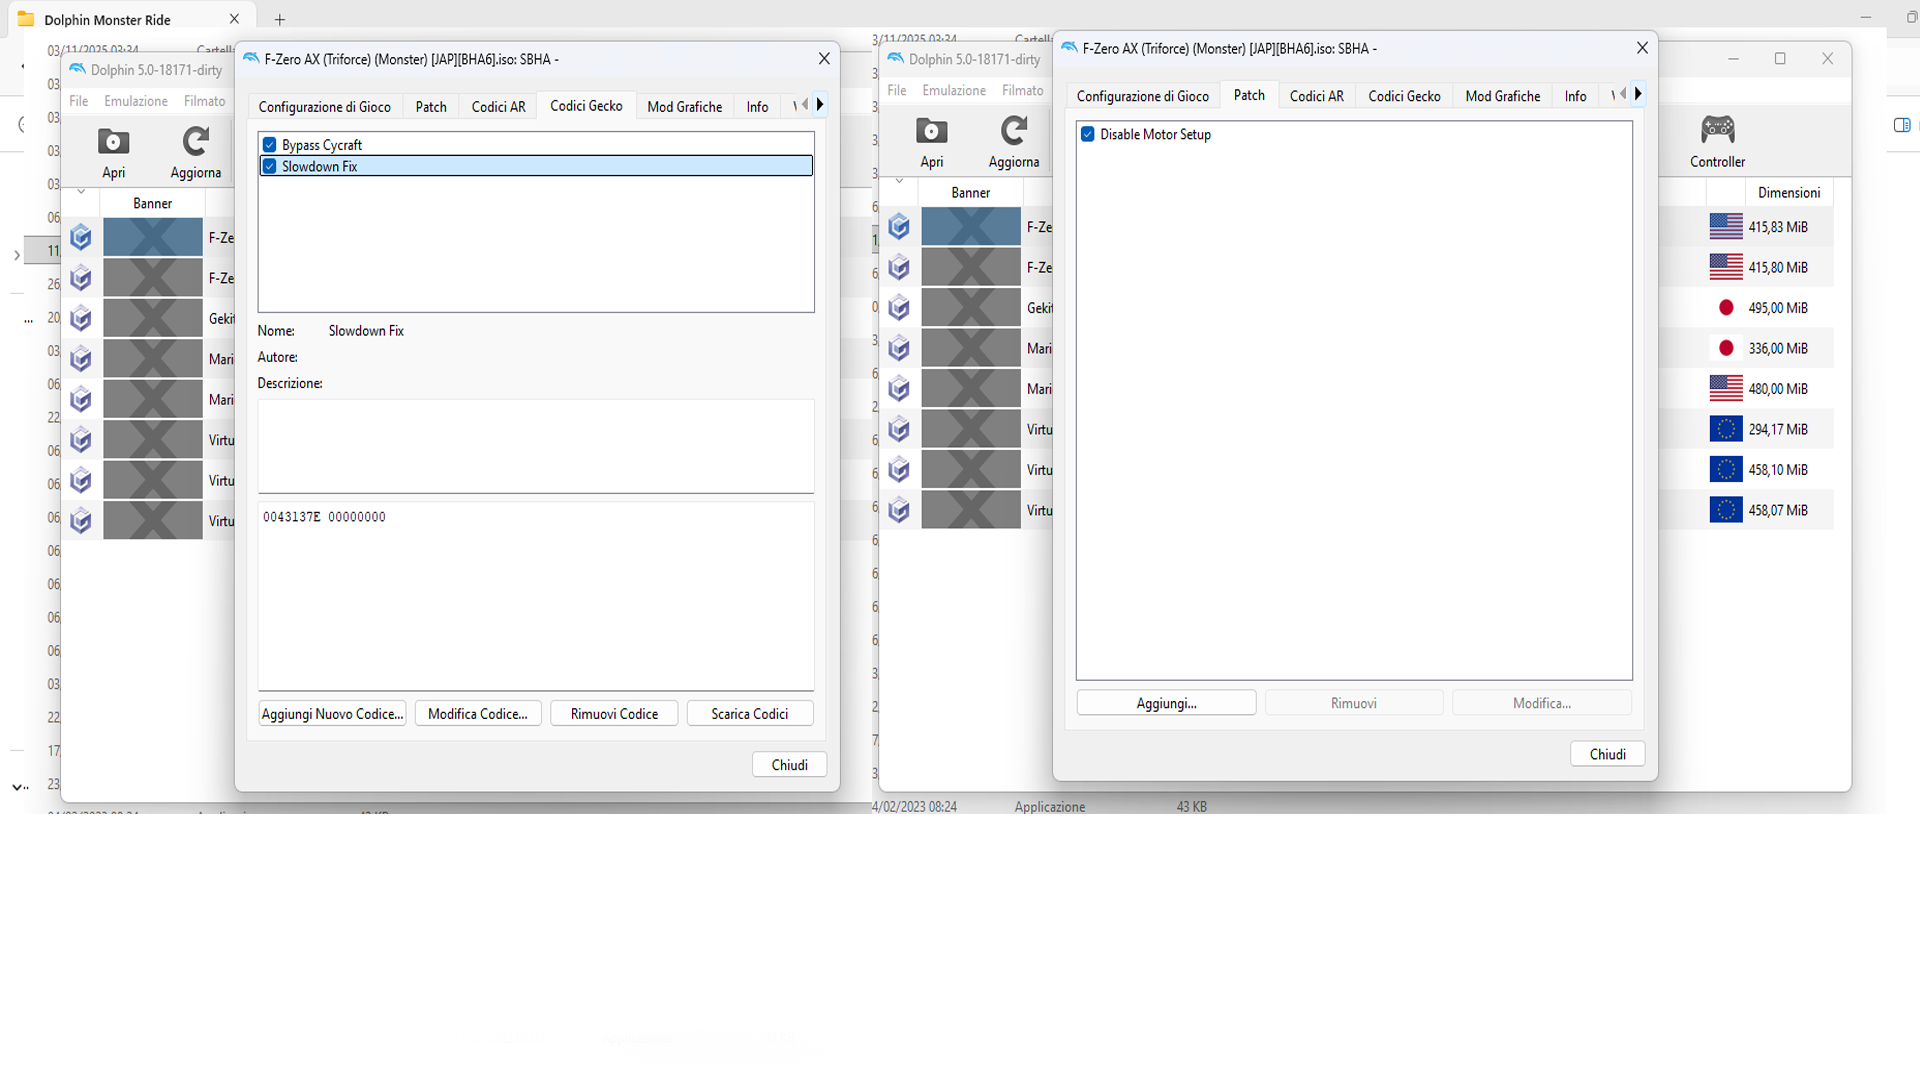Click Chiudi in Patch dialog

tap(1608, 754)
